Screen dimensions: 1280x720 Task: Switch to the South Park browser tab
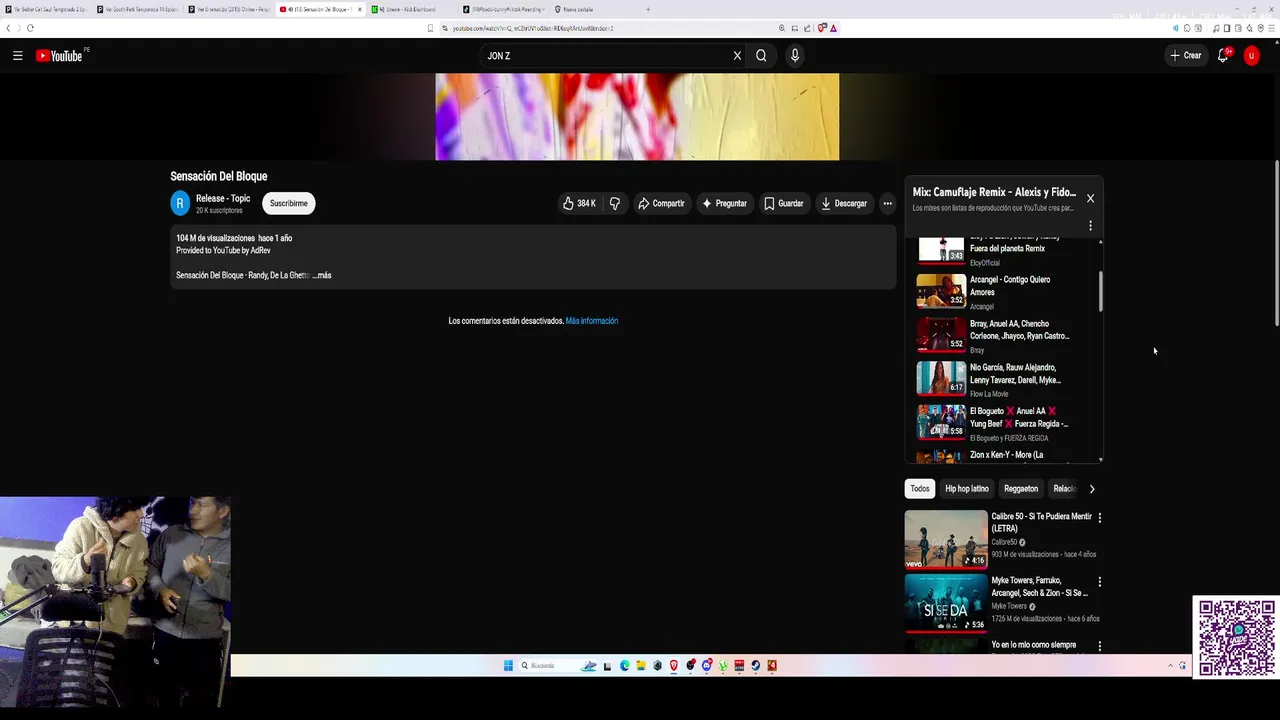(137, 9)
